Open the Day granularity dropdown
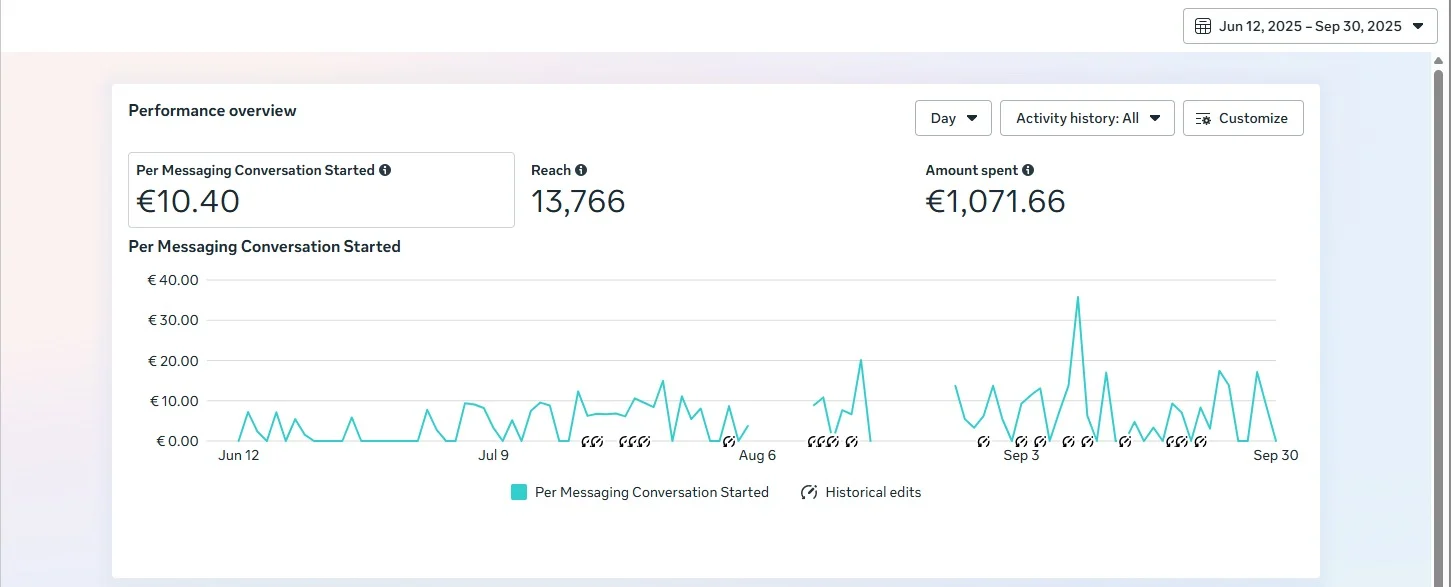Screen dimensions: 1451x587 click(x=953, y=118)
